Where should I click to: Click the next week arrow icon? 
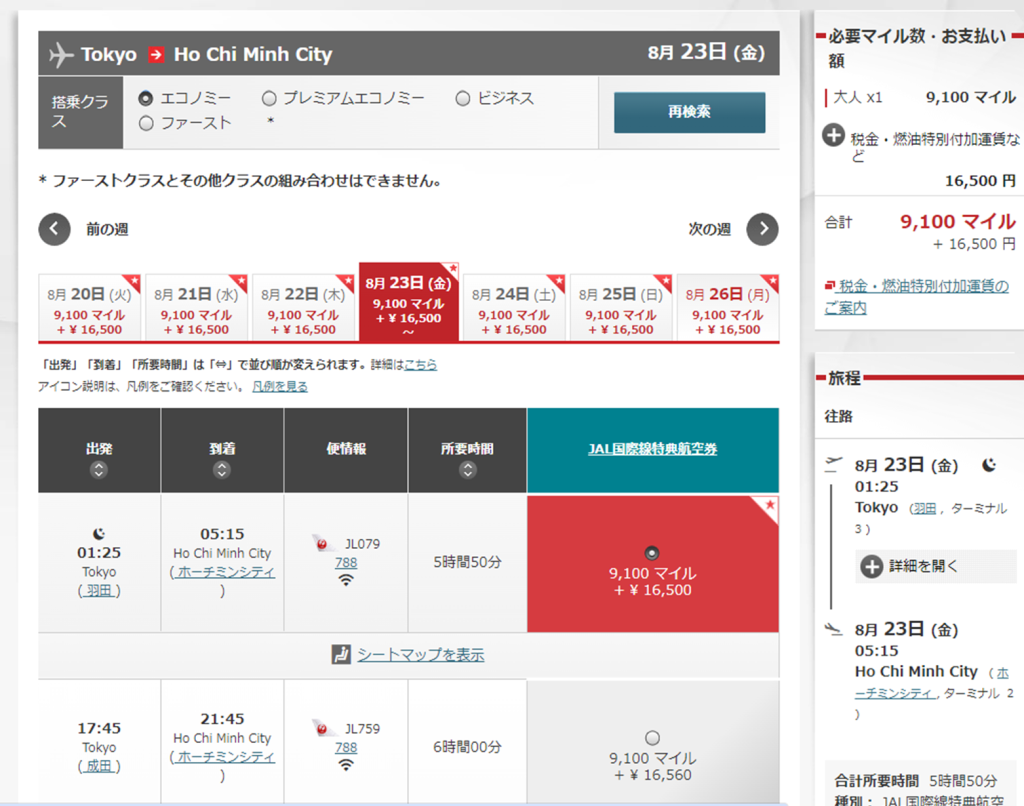(x=763, y=229)
